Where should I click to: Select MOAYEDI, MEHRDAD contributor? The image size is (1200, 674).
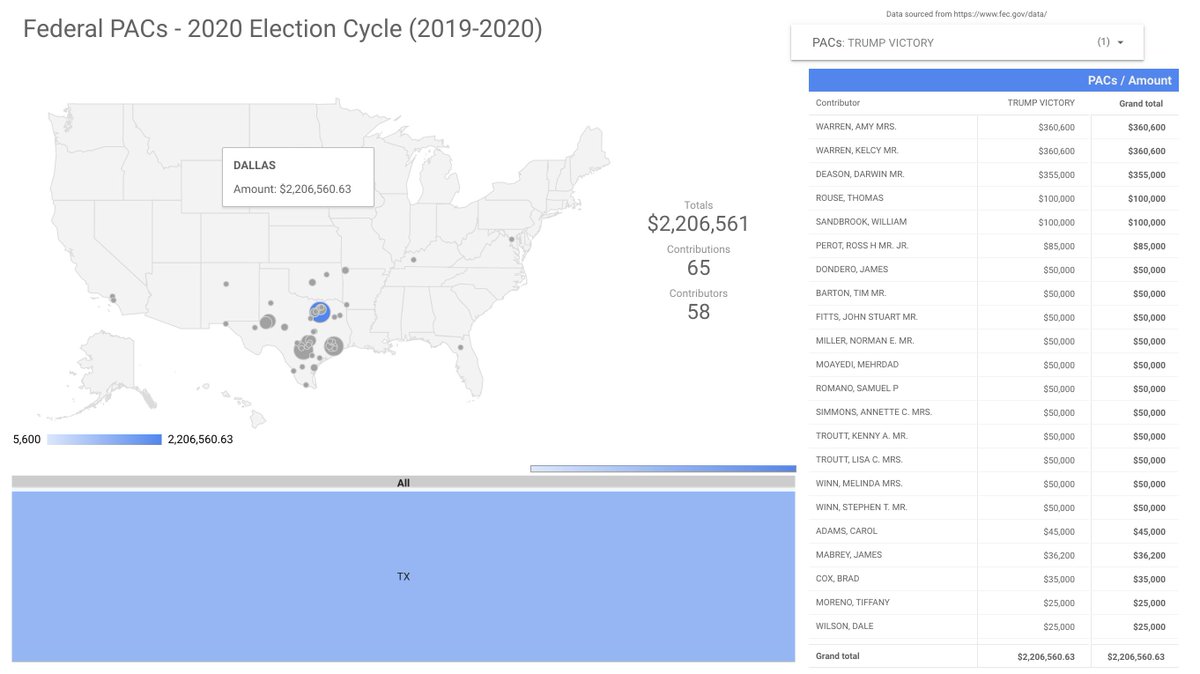tap(857, 365)
